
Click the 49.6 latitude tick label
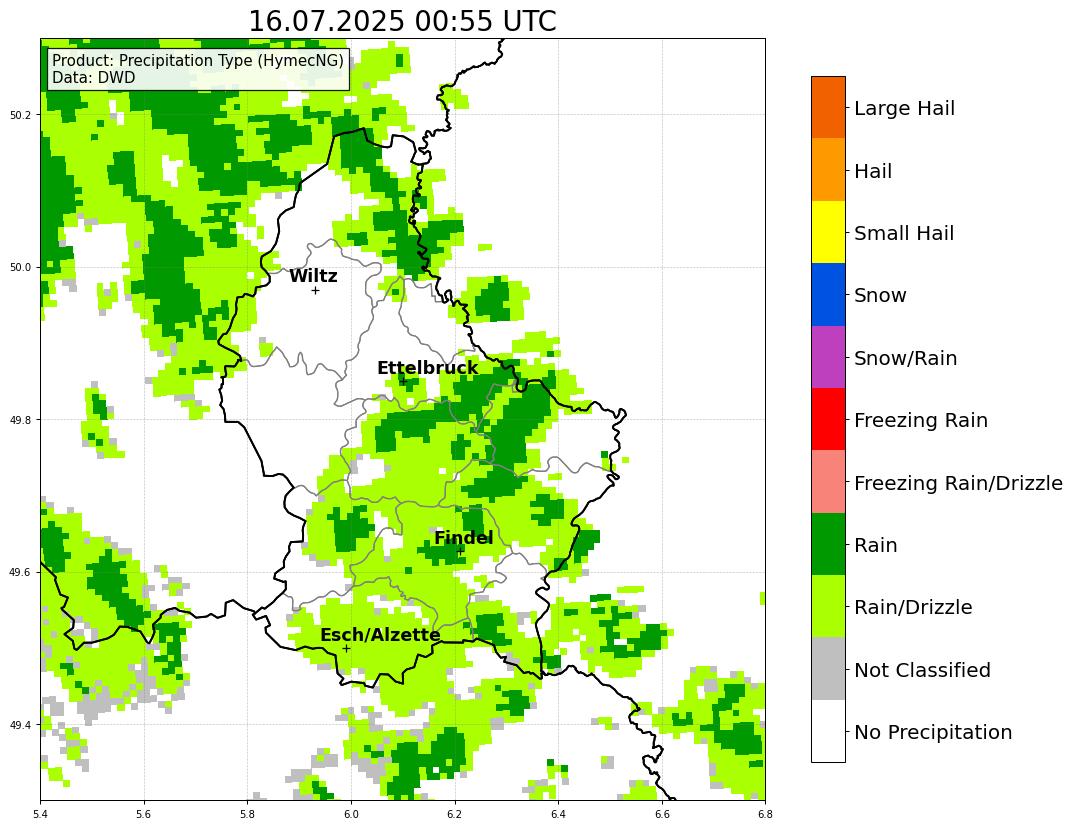pos(22,572)
